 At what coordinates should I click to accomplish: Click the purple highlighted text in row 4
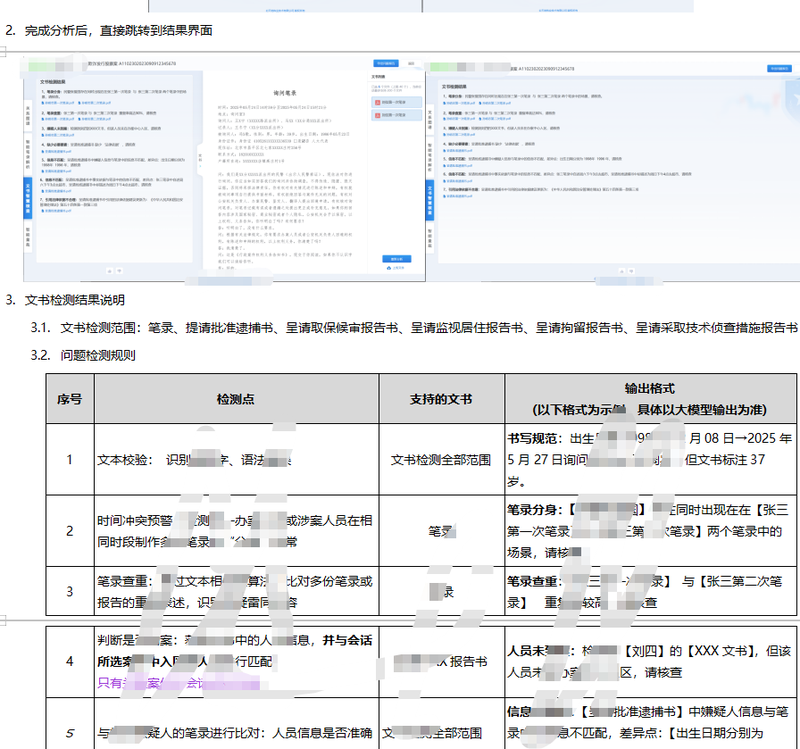(179, 683)
